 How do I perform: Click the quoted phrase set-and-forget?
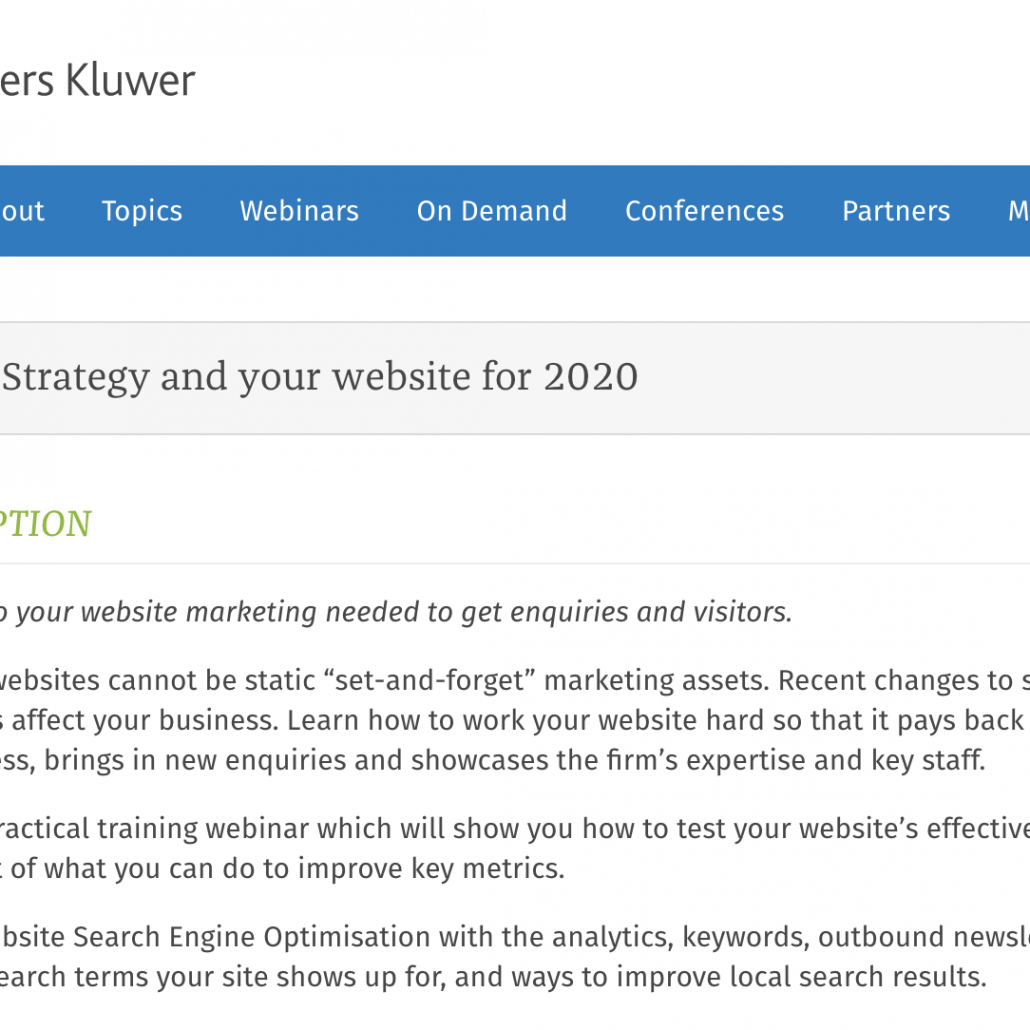(x=418, y=680)
